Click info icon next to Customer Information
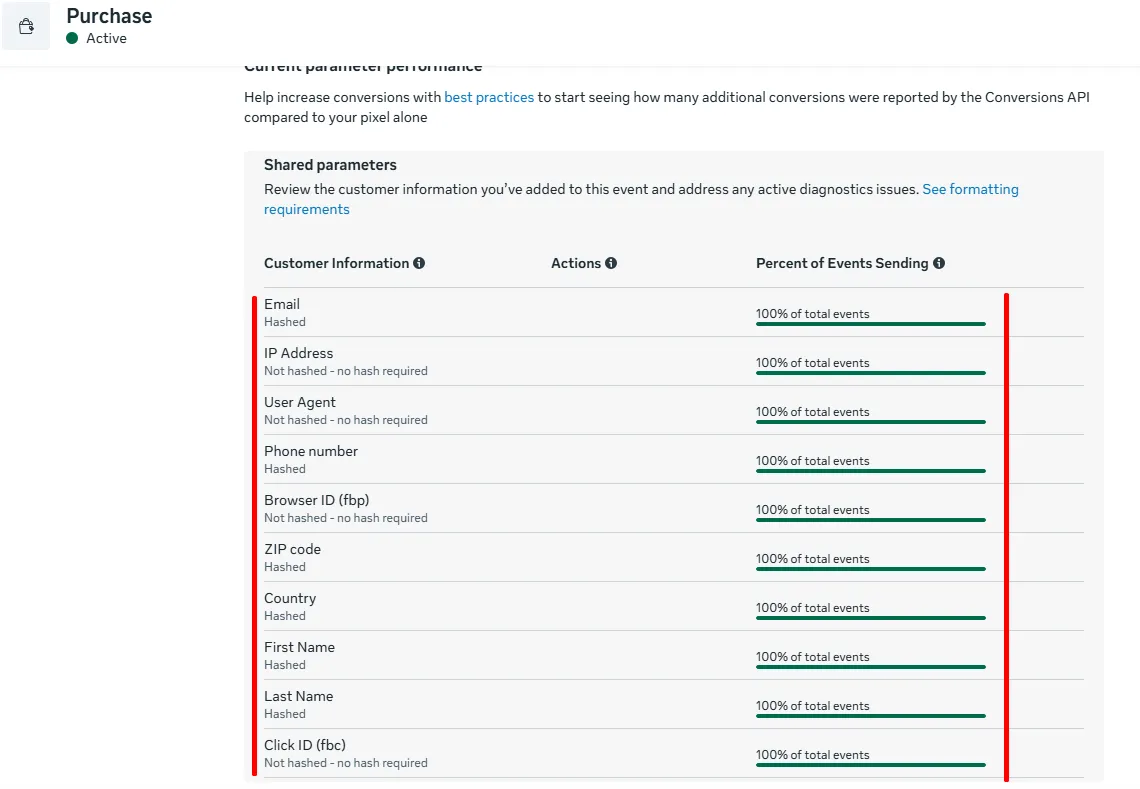Viewport: 1140px width, 789px height. coord(419,263)
